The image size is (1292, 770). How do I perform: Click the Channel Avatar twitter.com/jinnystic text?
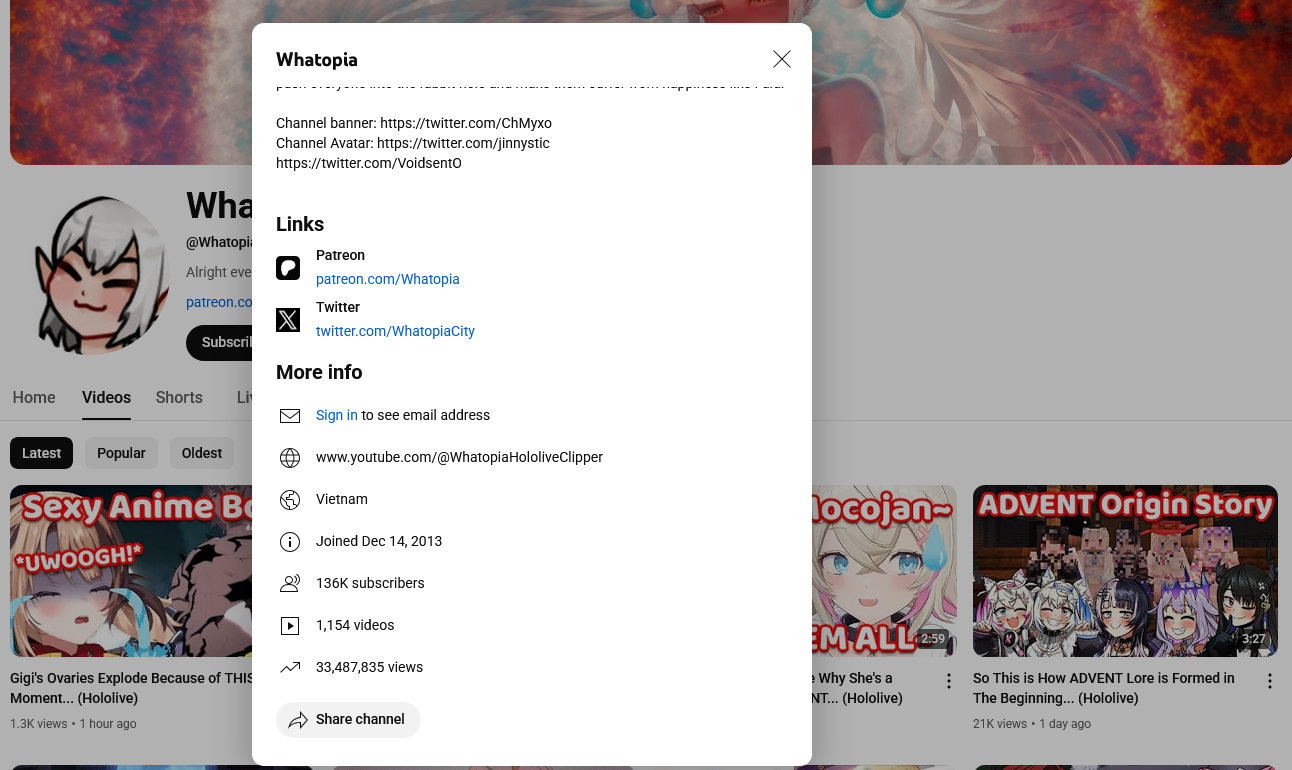[x=413, y=143]
